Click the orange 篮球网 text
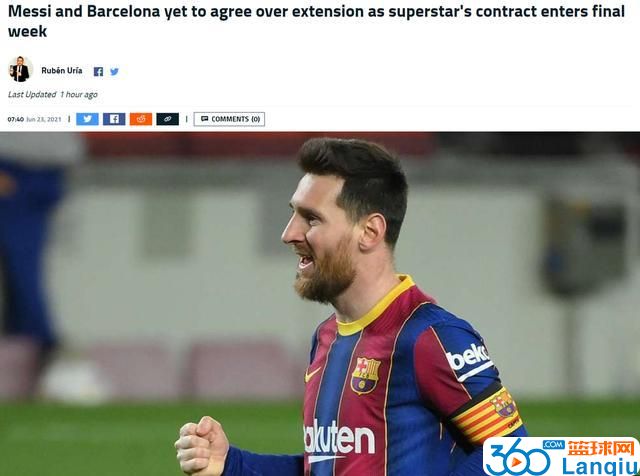Screen dimensions: 640x476 click(601, 448)
